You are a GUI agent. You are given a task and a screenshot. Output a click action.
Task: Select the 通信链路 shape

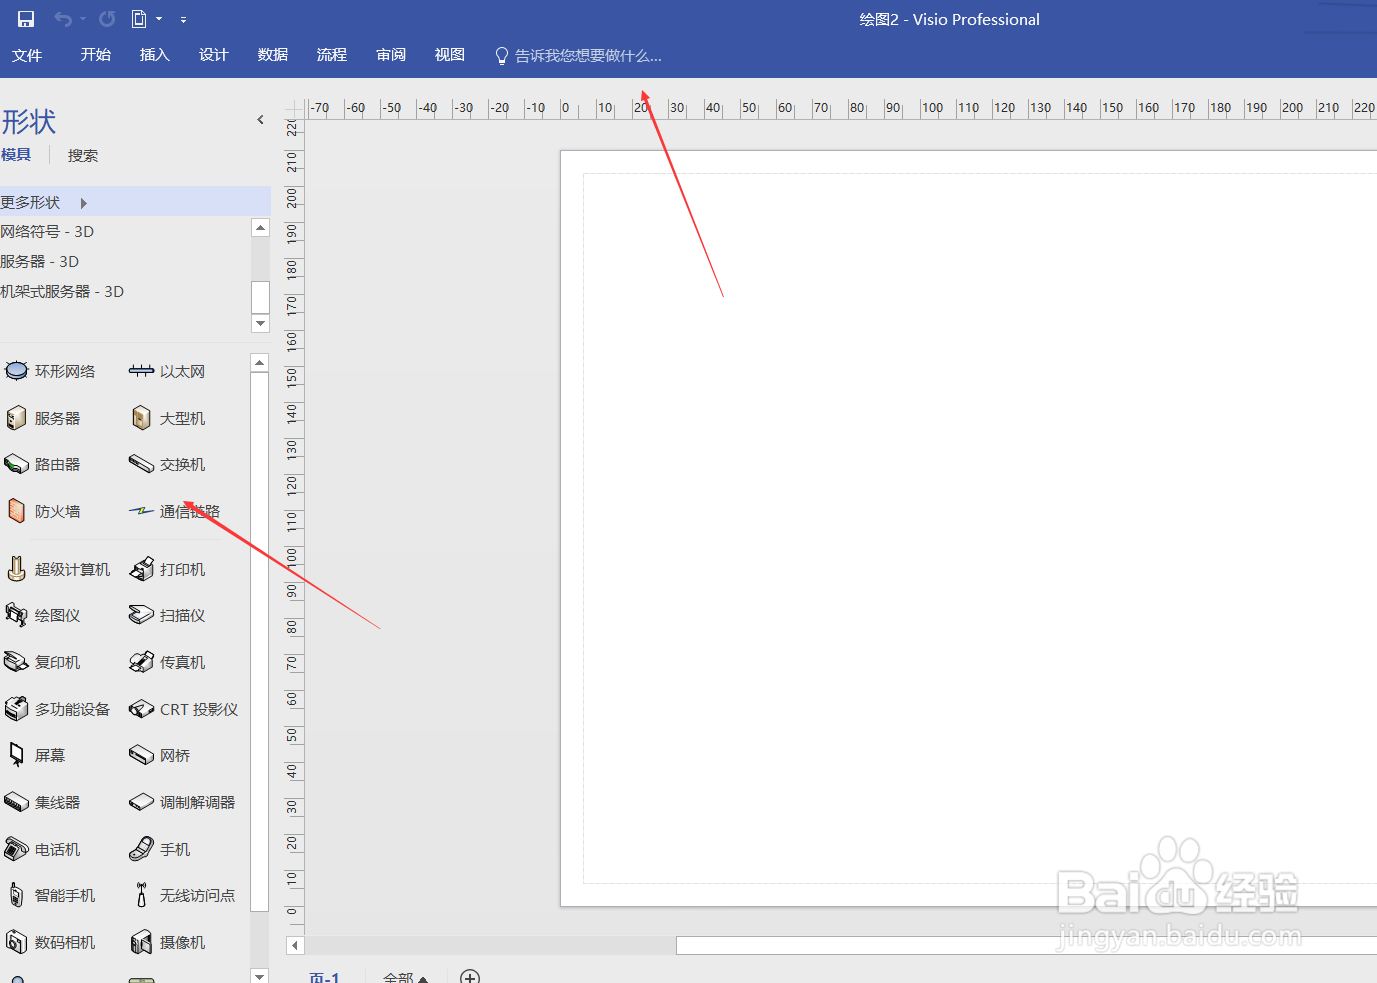point(174,511)
